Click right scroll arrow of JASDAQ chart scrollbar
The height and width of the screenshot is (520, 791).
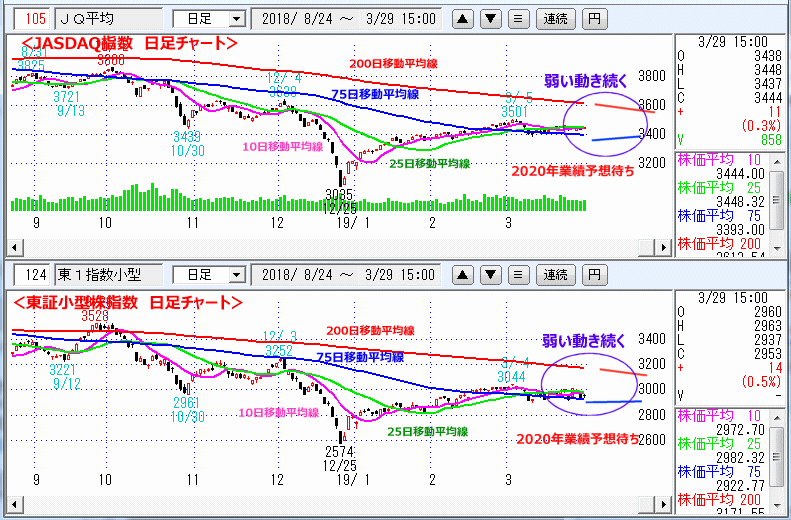point(663,248)
